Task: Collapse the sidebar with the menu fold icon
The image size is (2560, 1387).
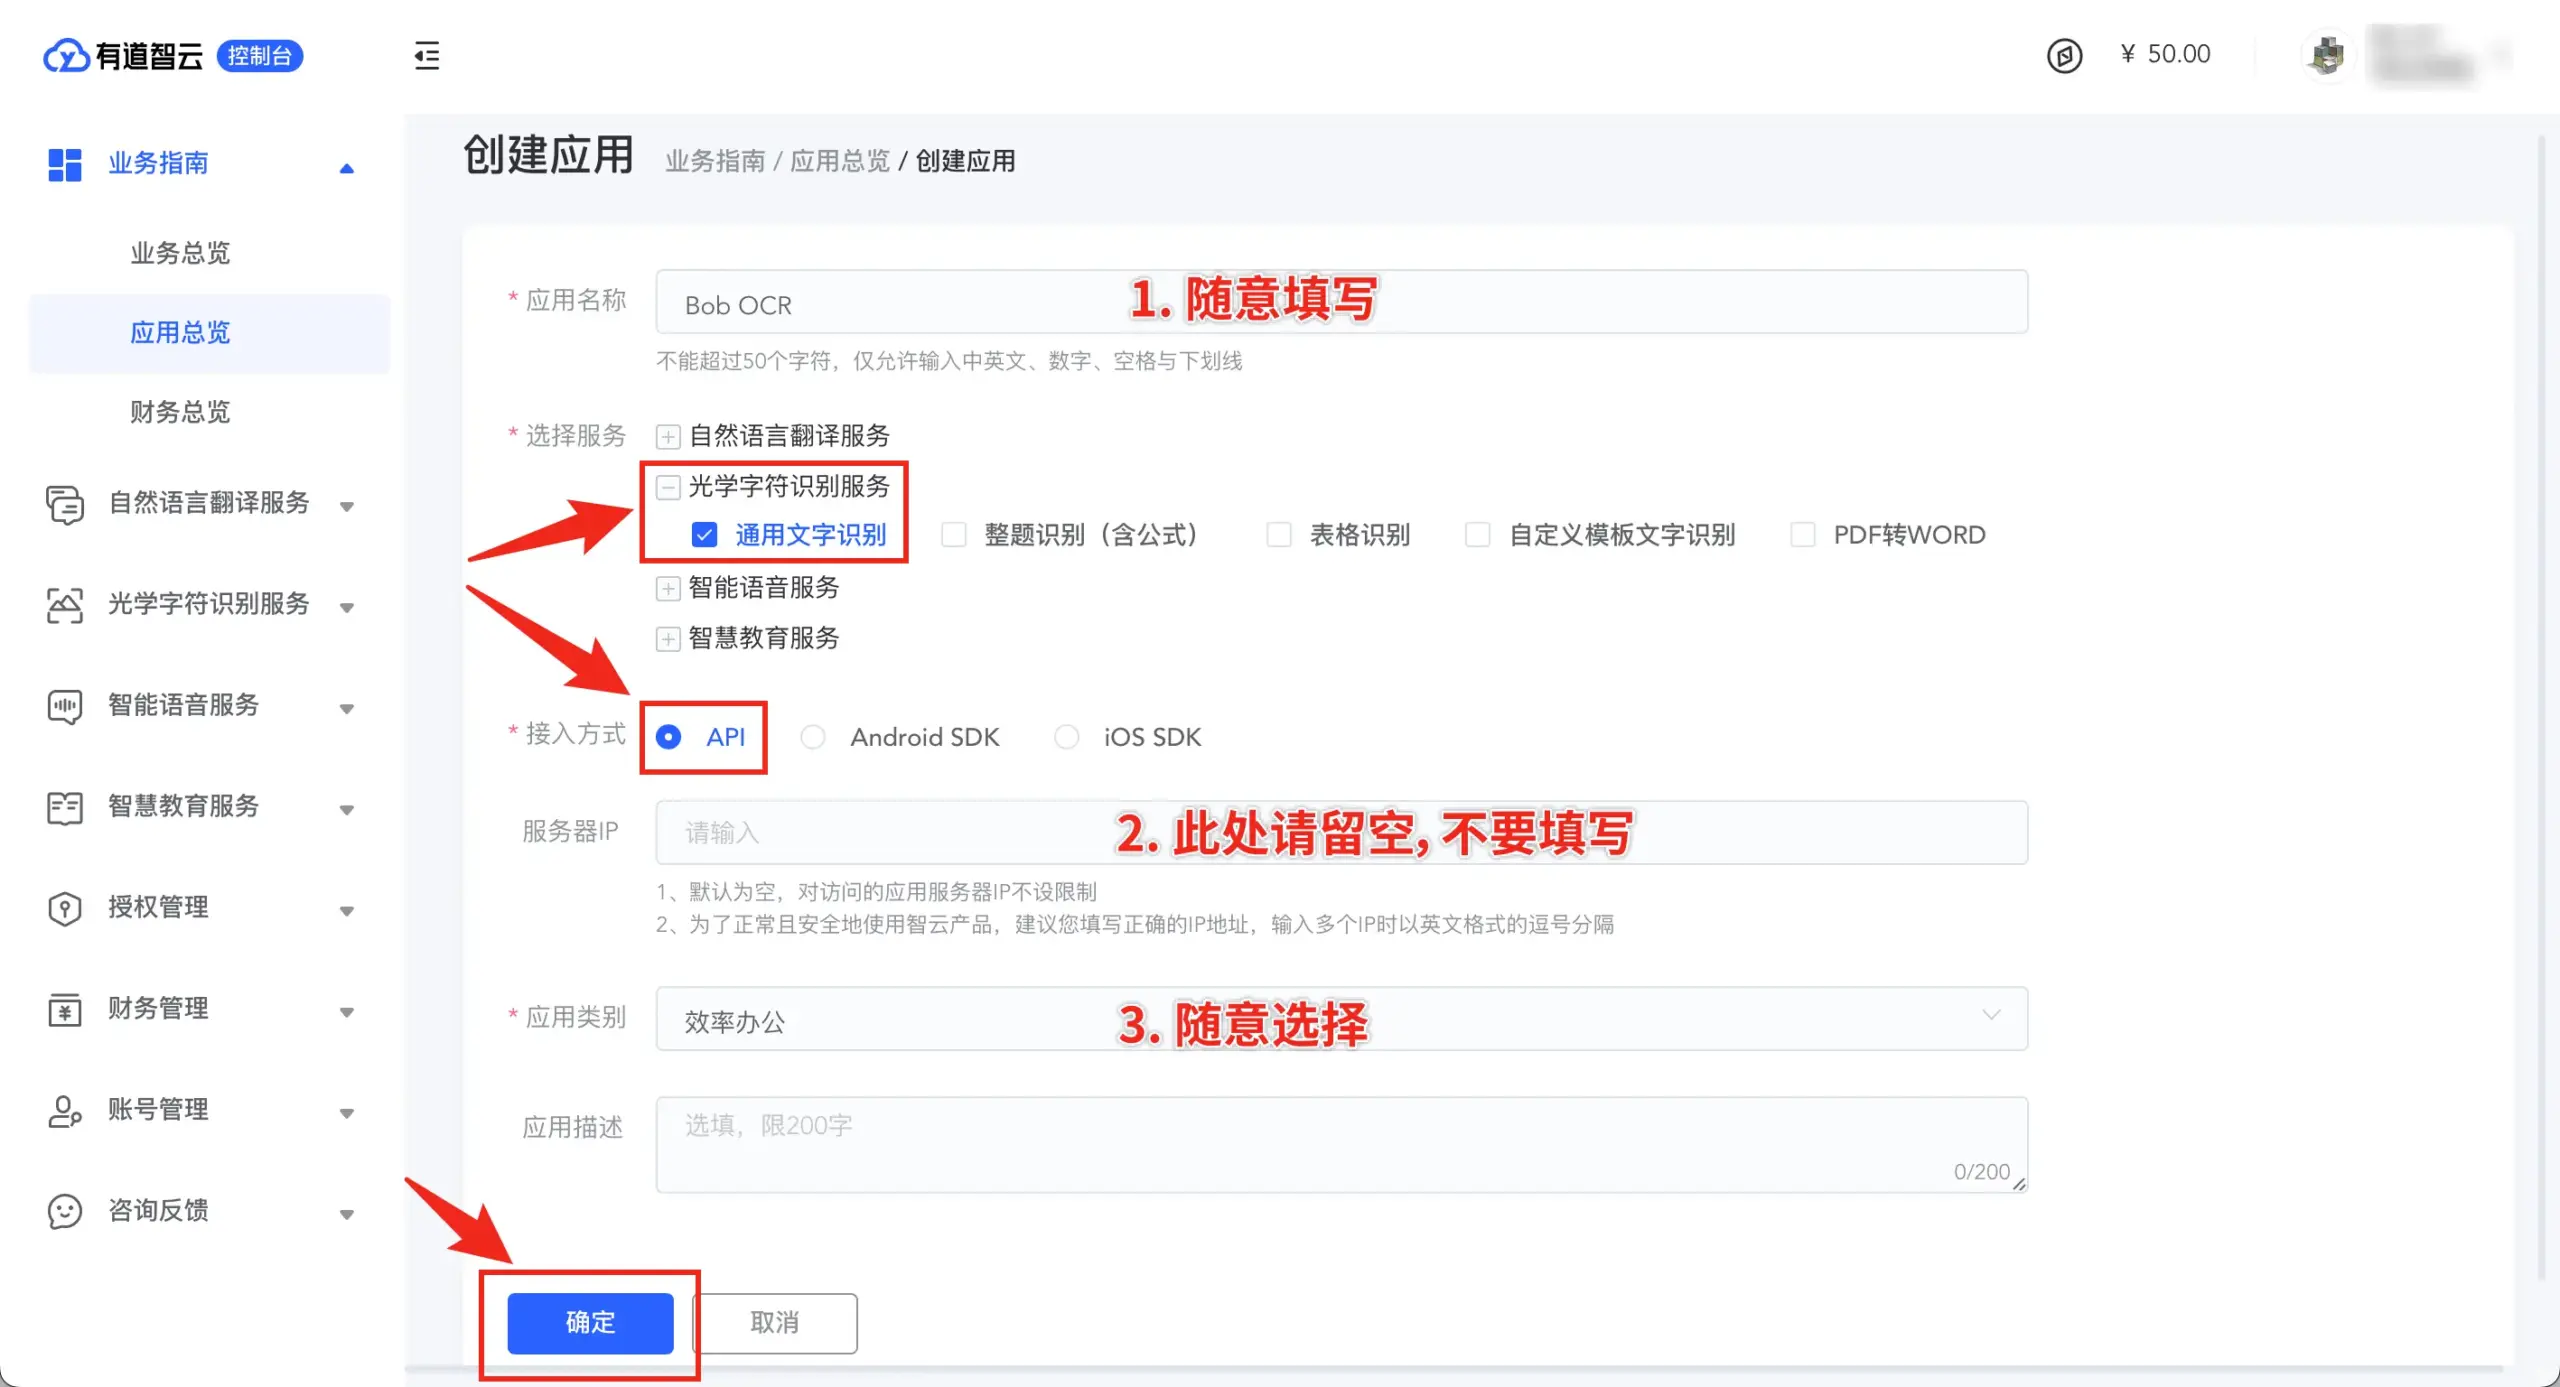Action: point(427,55)
